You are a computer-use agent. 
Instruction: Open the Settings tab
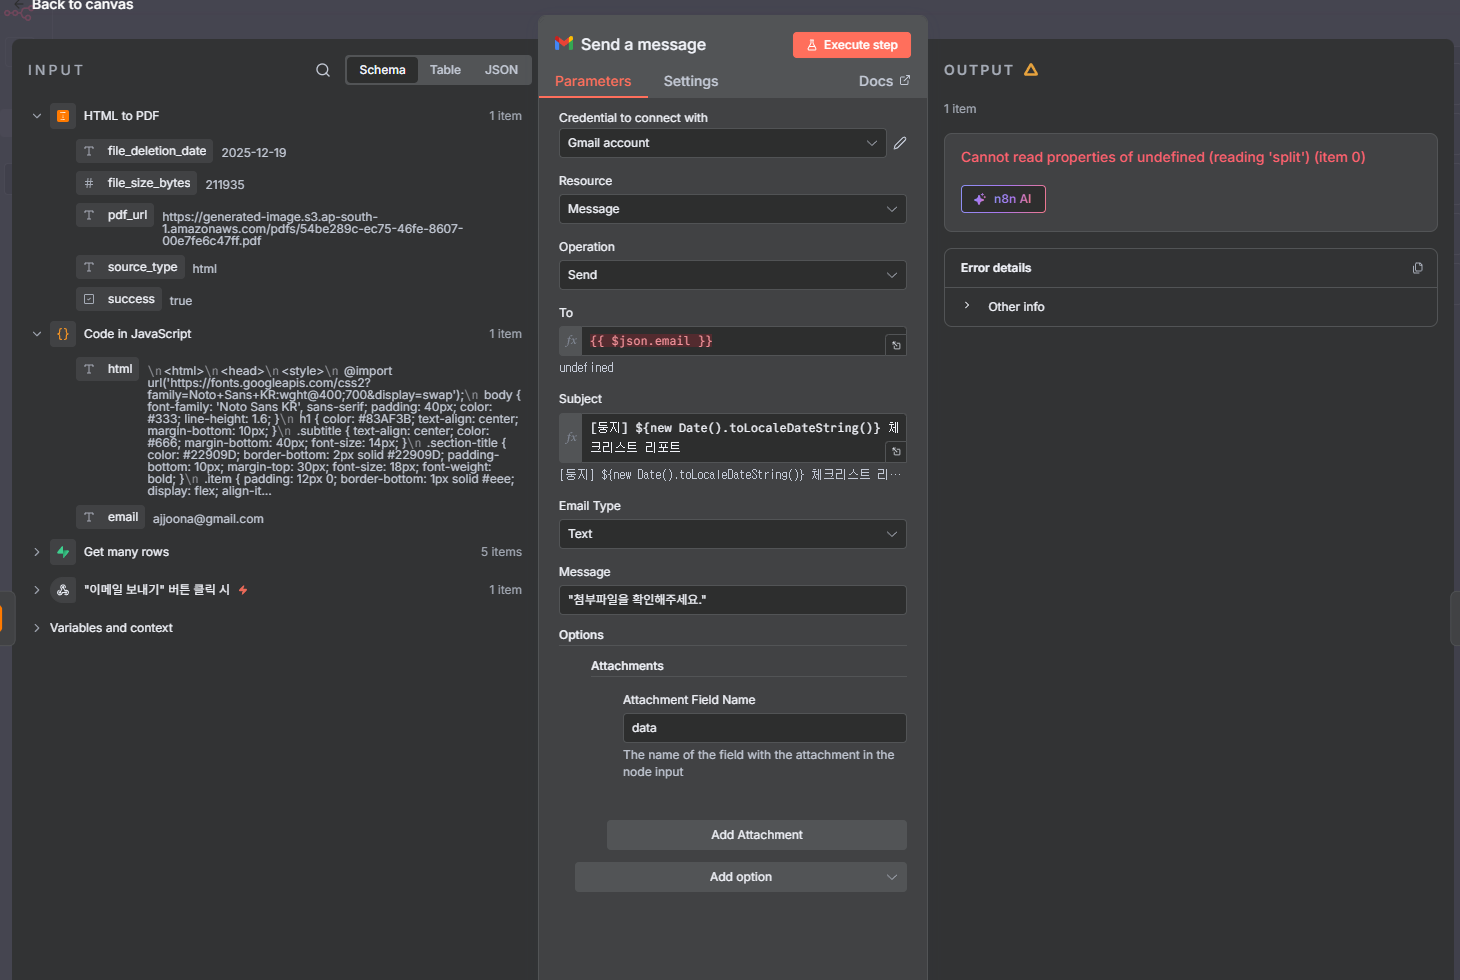pos(690,81)
